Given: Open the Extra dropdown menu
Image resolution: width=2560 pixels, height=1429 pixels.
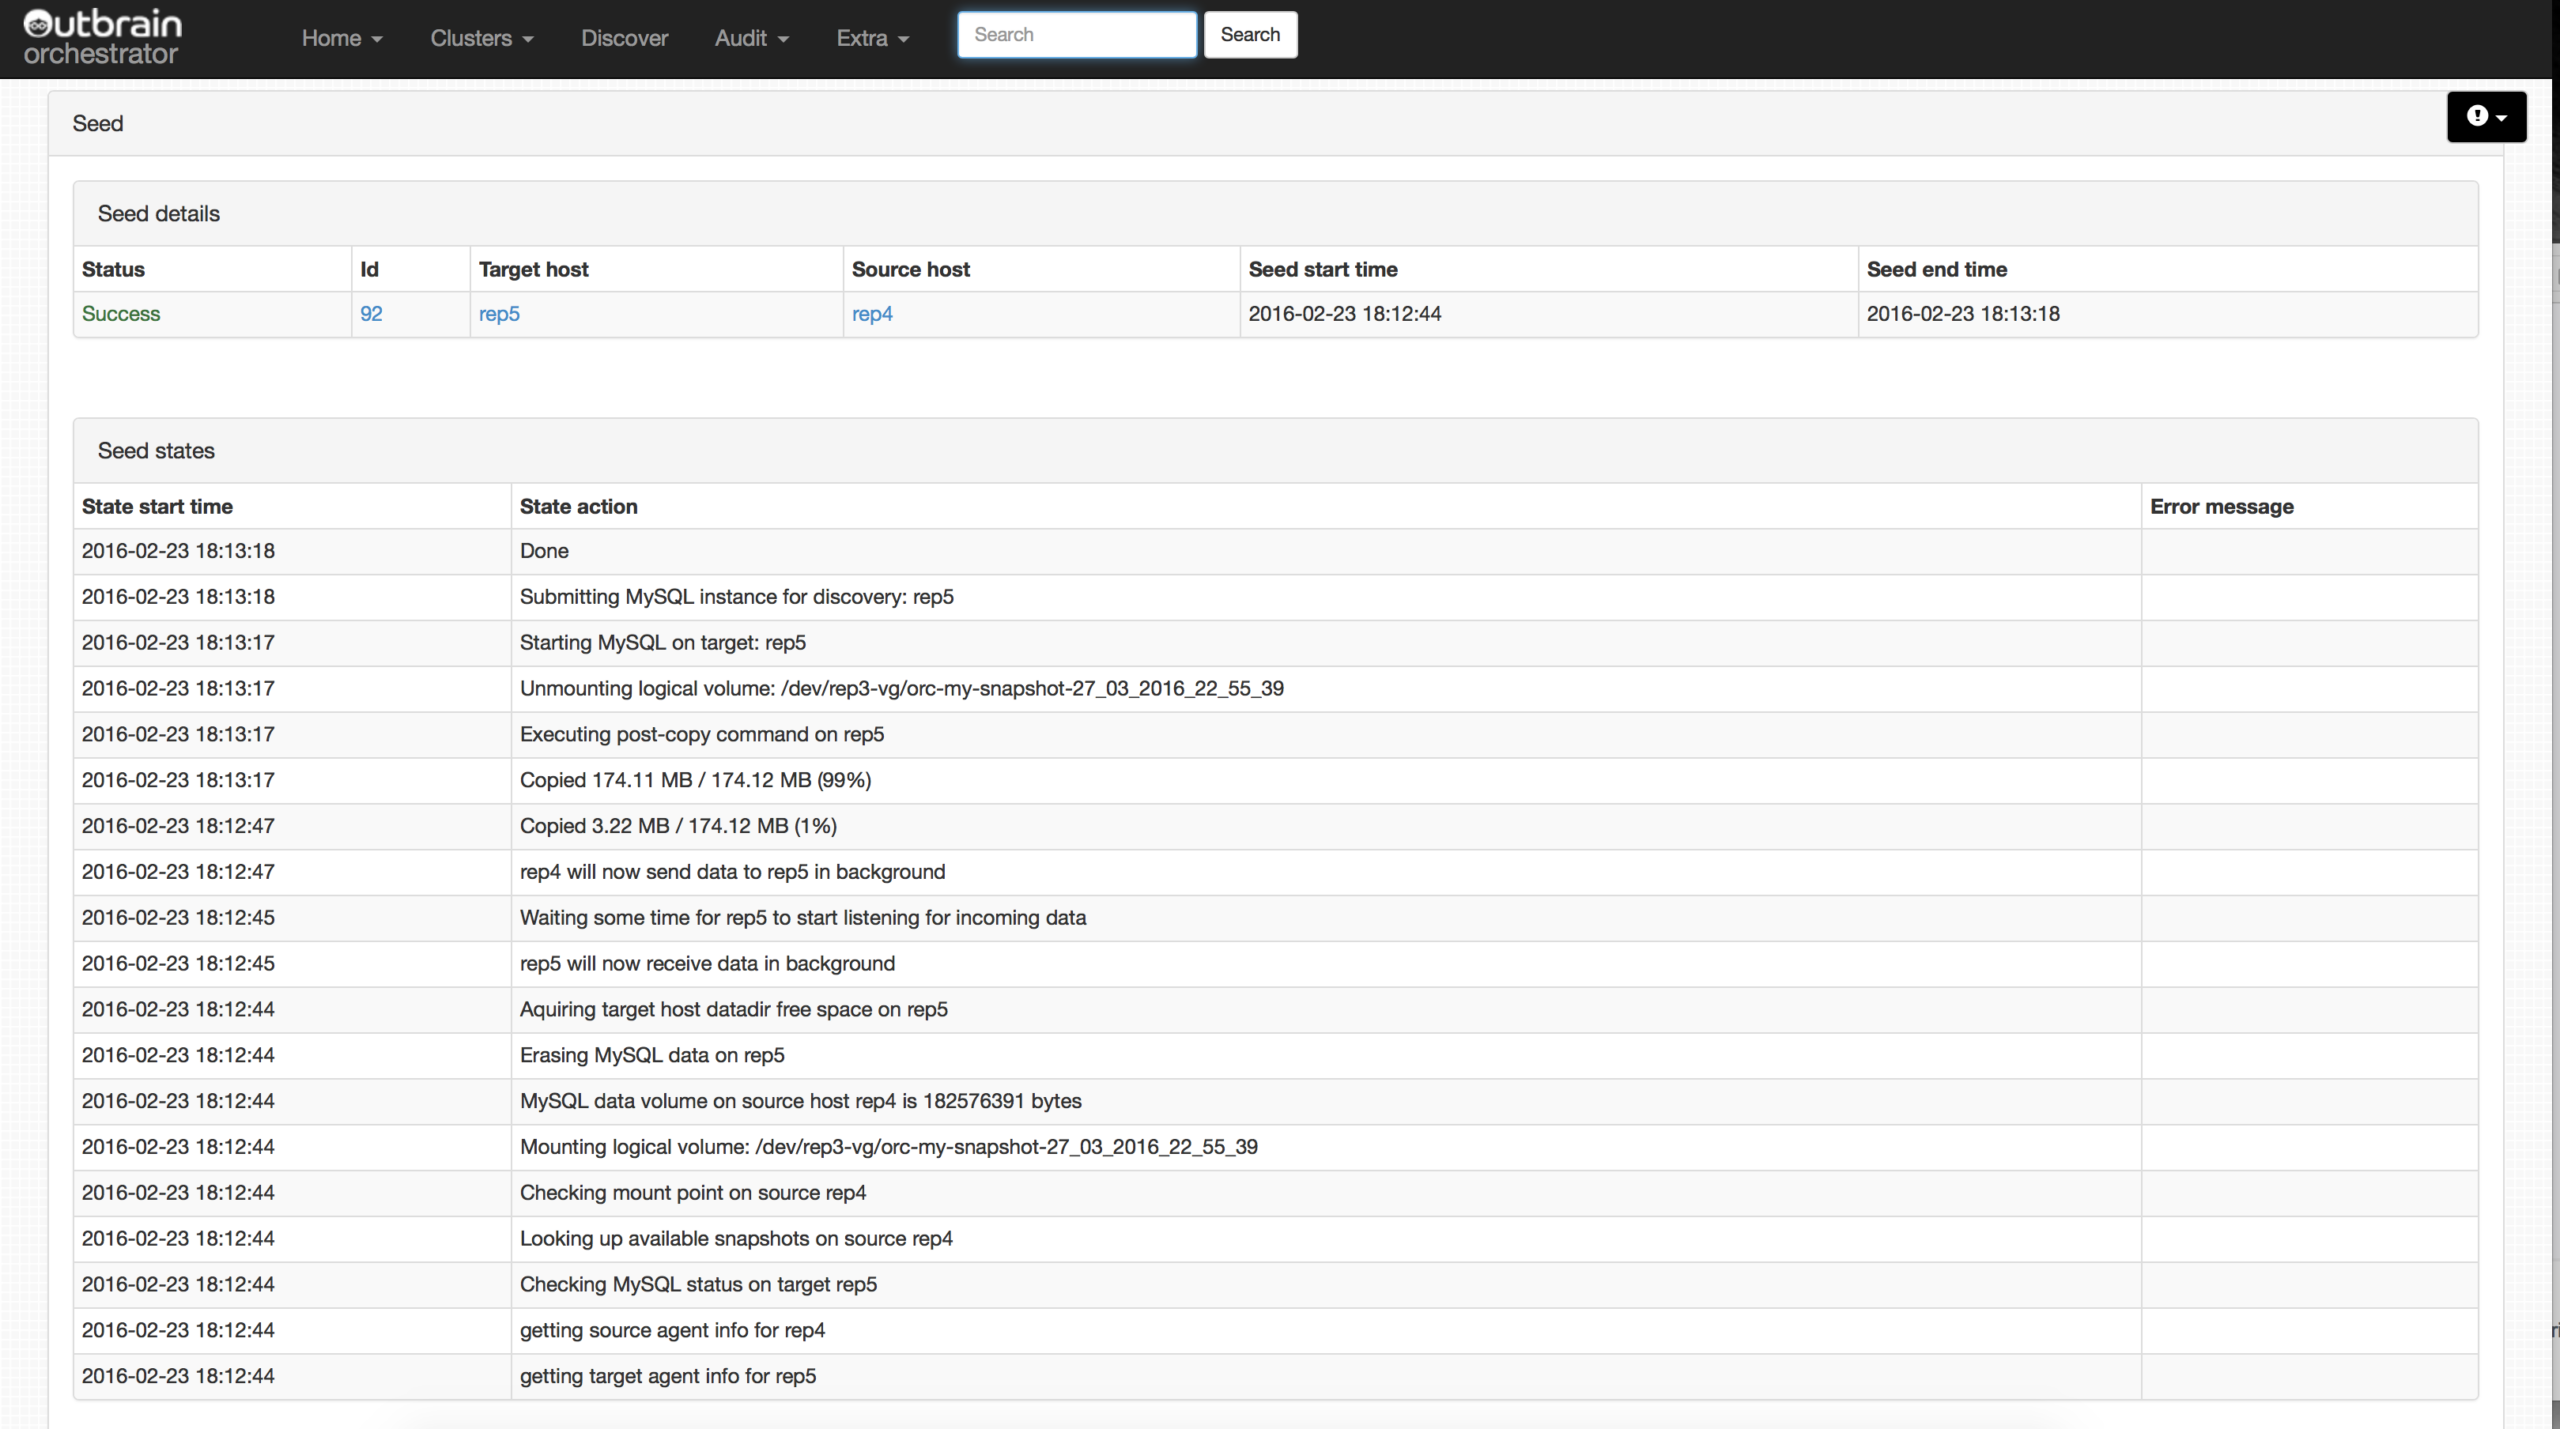Looking at the screenshot, I should (x=872, y=38).
